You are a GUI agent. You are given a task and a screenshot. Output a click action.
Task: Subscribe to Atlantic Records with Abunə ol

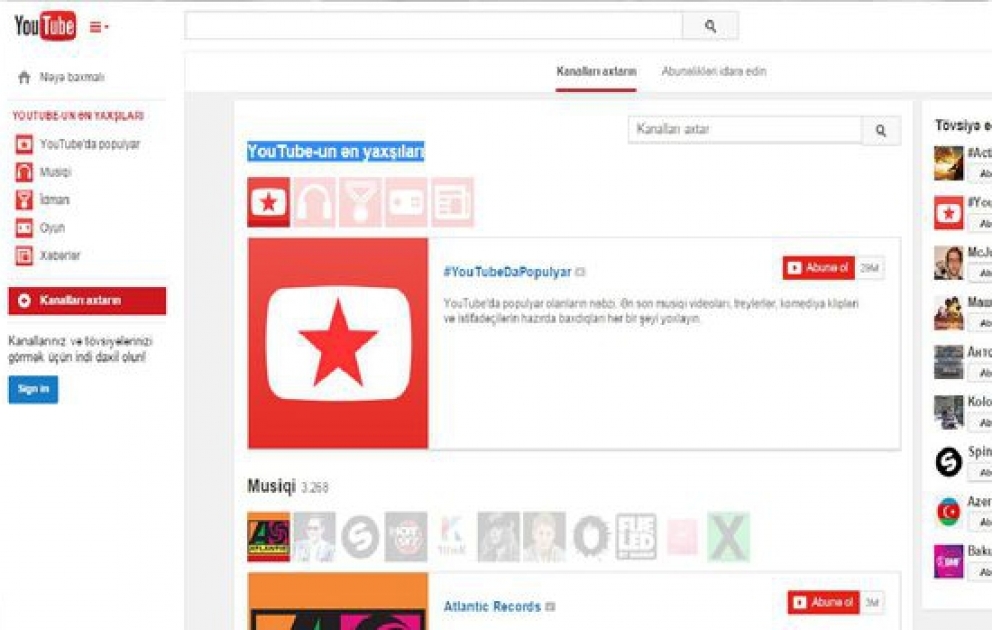tap(824, 602)
